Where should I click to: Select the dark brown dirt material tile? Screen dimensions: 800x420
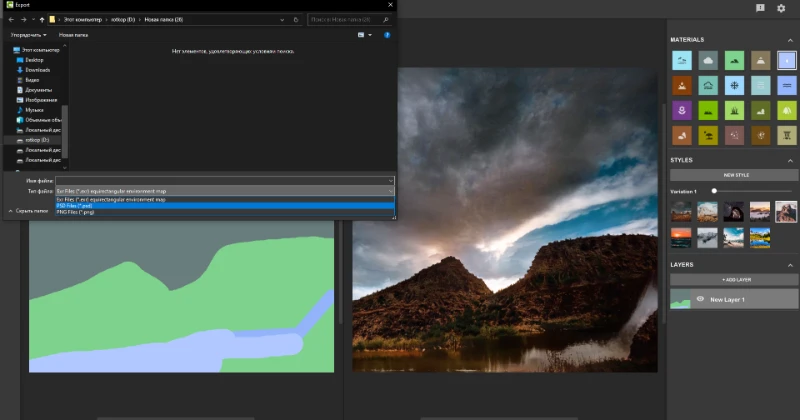[x=760, y=135]
